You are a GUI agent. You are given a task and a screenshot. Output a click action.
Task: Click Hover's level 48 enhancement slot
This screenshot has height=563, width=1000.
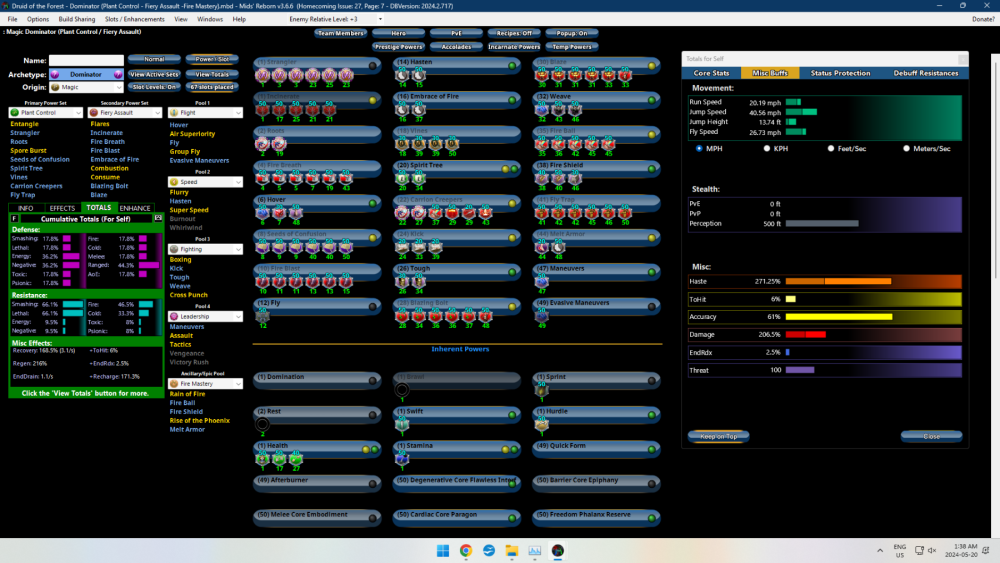pos(295,212)
